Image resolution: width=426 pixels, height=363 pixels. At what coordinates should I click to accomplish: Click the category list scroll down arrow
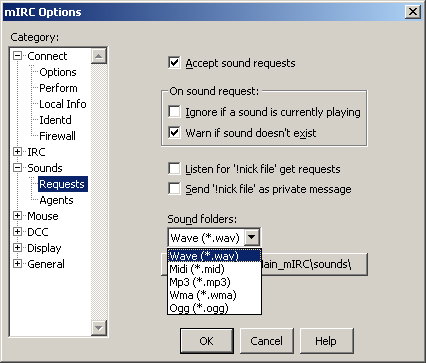[x=99, y=328]
